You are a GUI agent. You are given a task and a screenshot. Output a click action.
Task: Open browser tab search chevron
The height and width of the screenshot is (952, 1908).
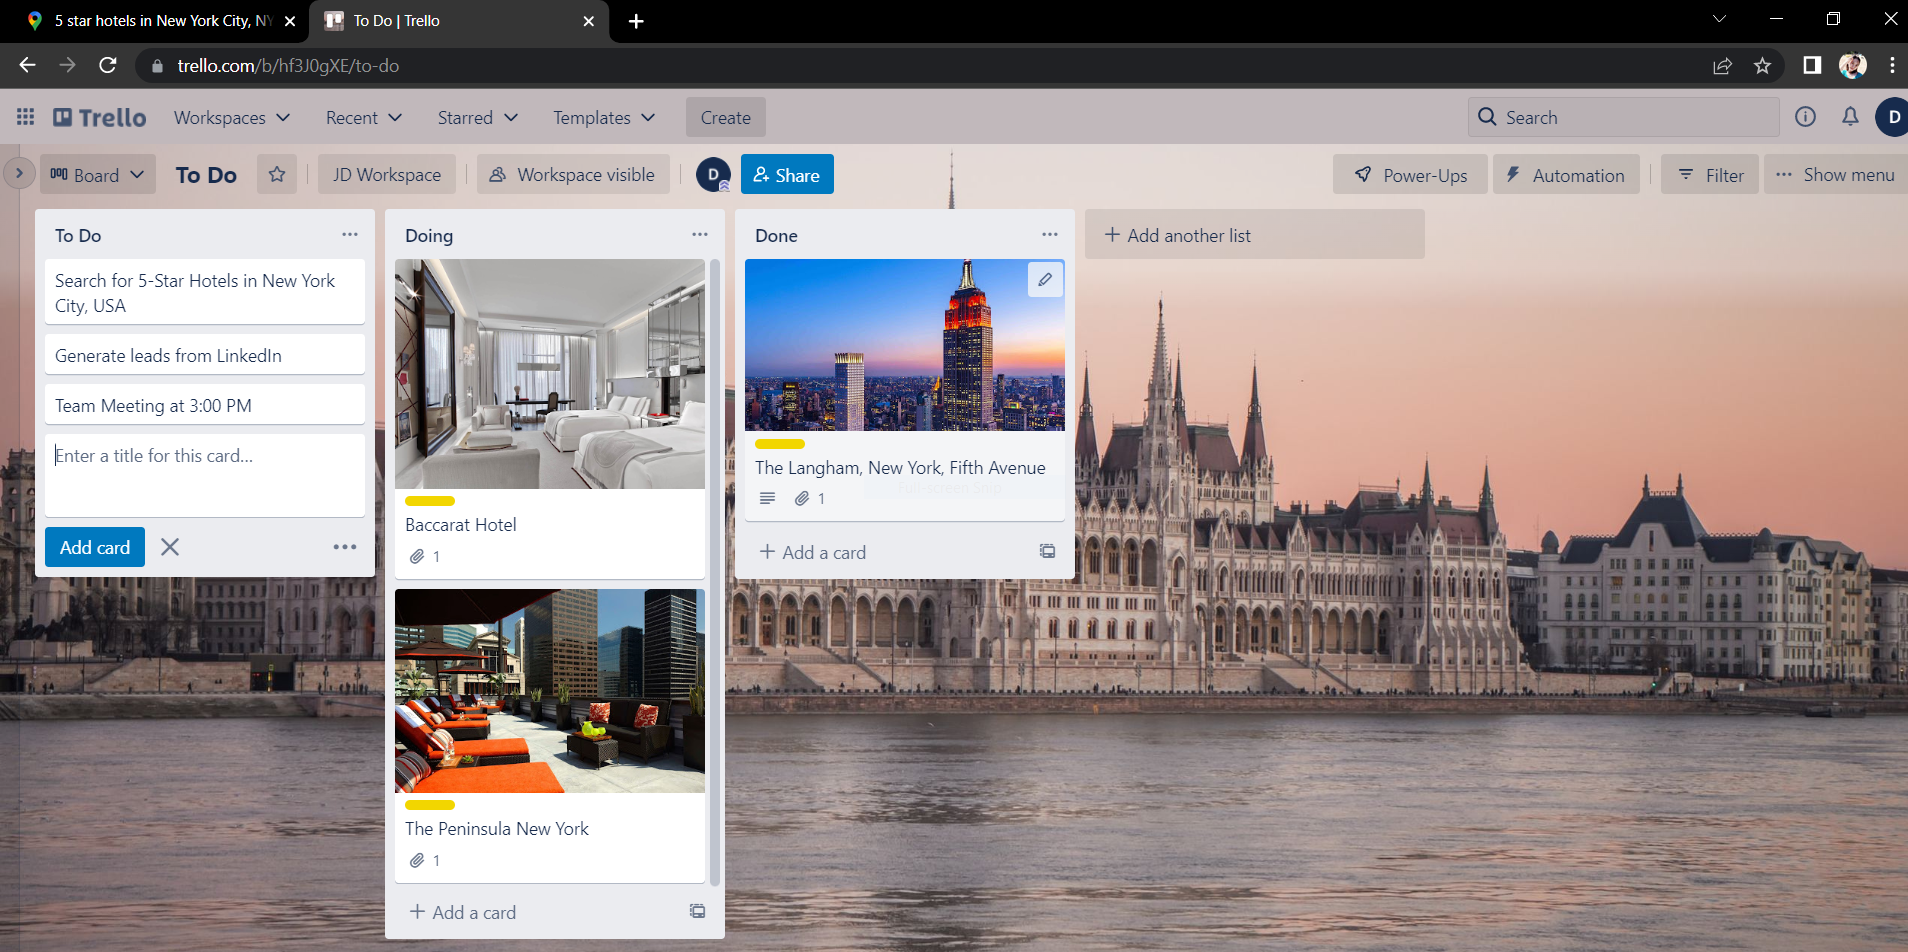click(x=1719, y=19)
